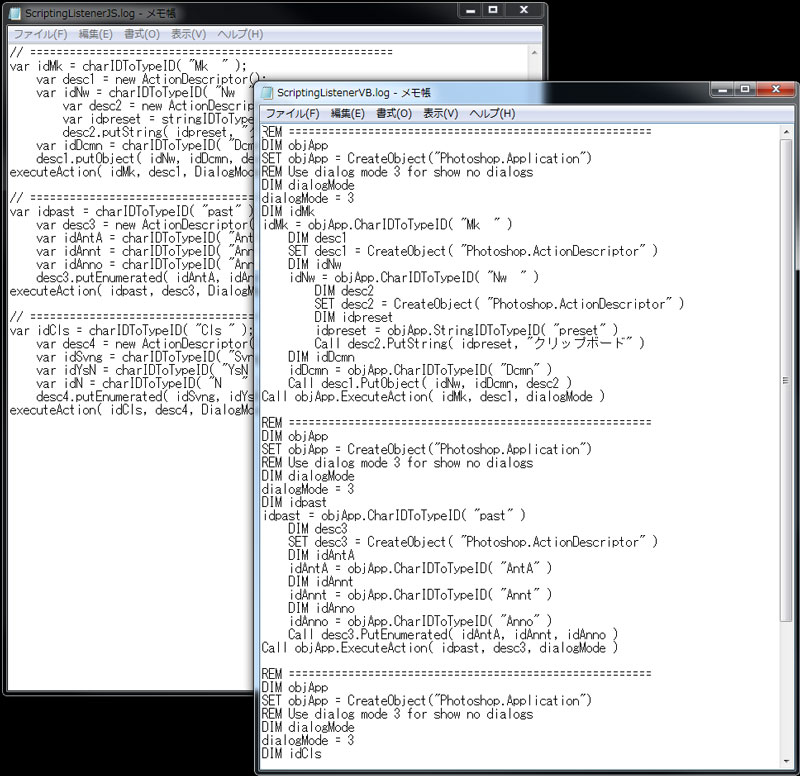Open 表示(V) menu in ScriptingListenerJS.log window
The image size is (800, 776).
tap(188, 34)
